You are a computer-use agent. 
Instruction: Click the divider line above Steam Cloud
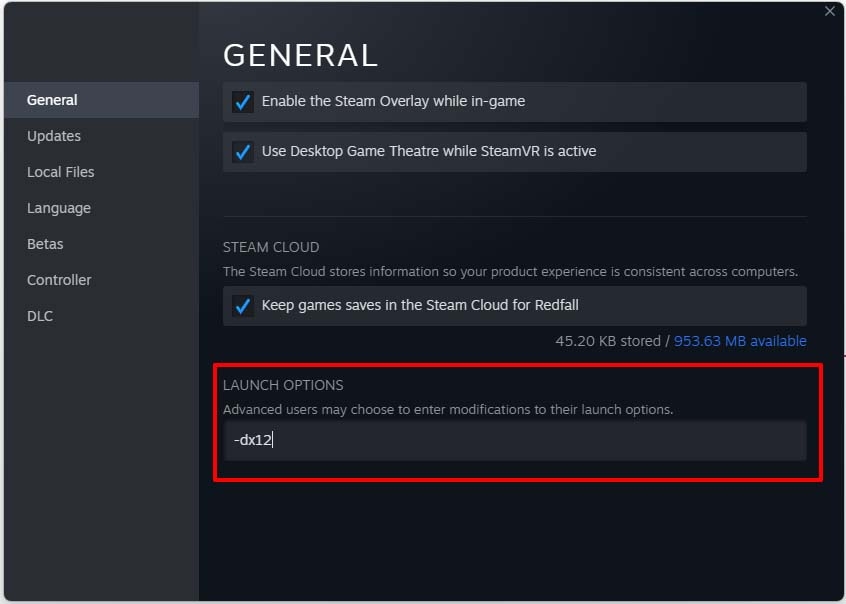(514, 216)
